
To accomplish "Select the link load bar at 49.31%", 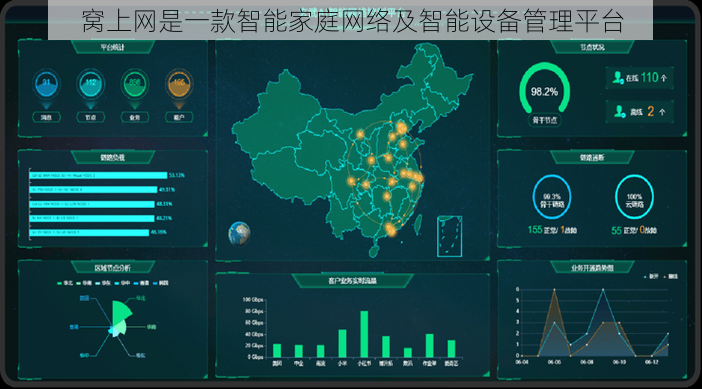I will click(93, 189).
